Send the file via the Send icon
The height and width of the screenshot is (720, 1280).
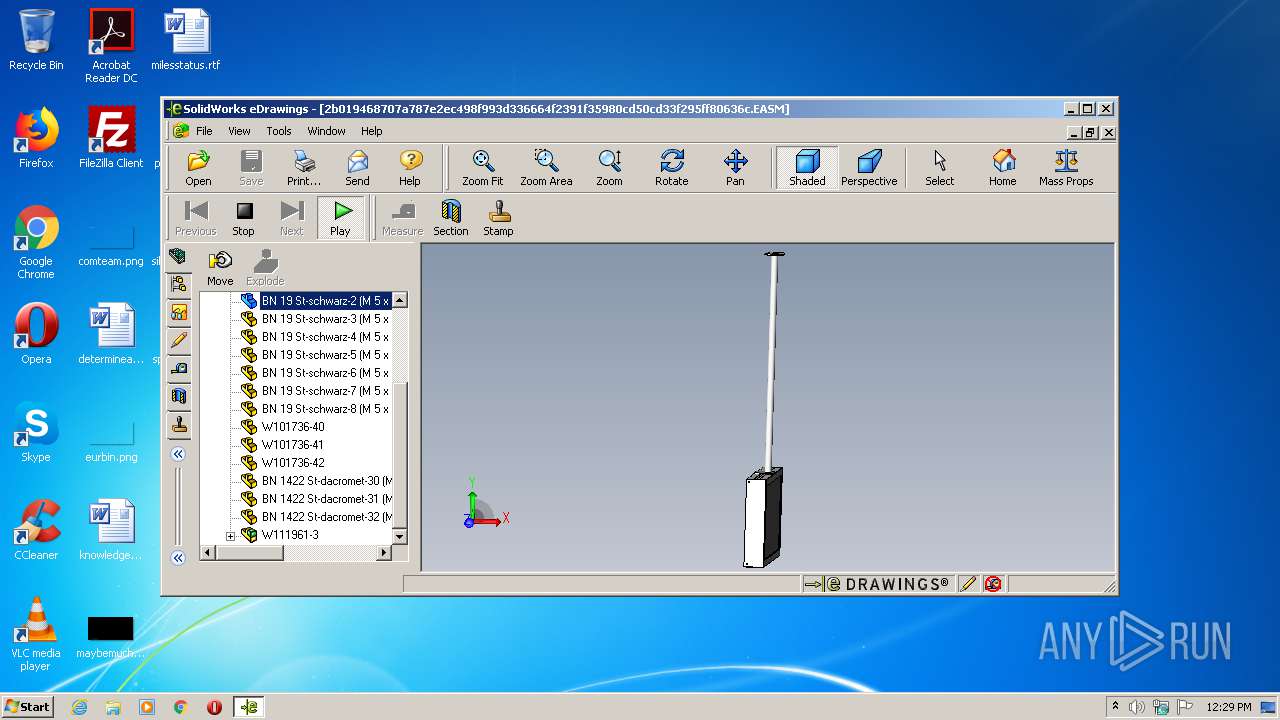tap(357, 167)
